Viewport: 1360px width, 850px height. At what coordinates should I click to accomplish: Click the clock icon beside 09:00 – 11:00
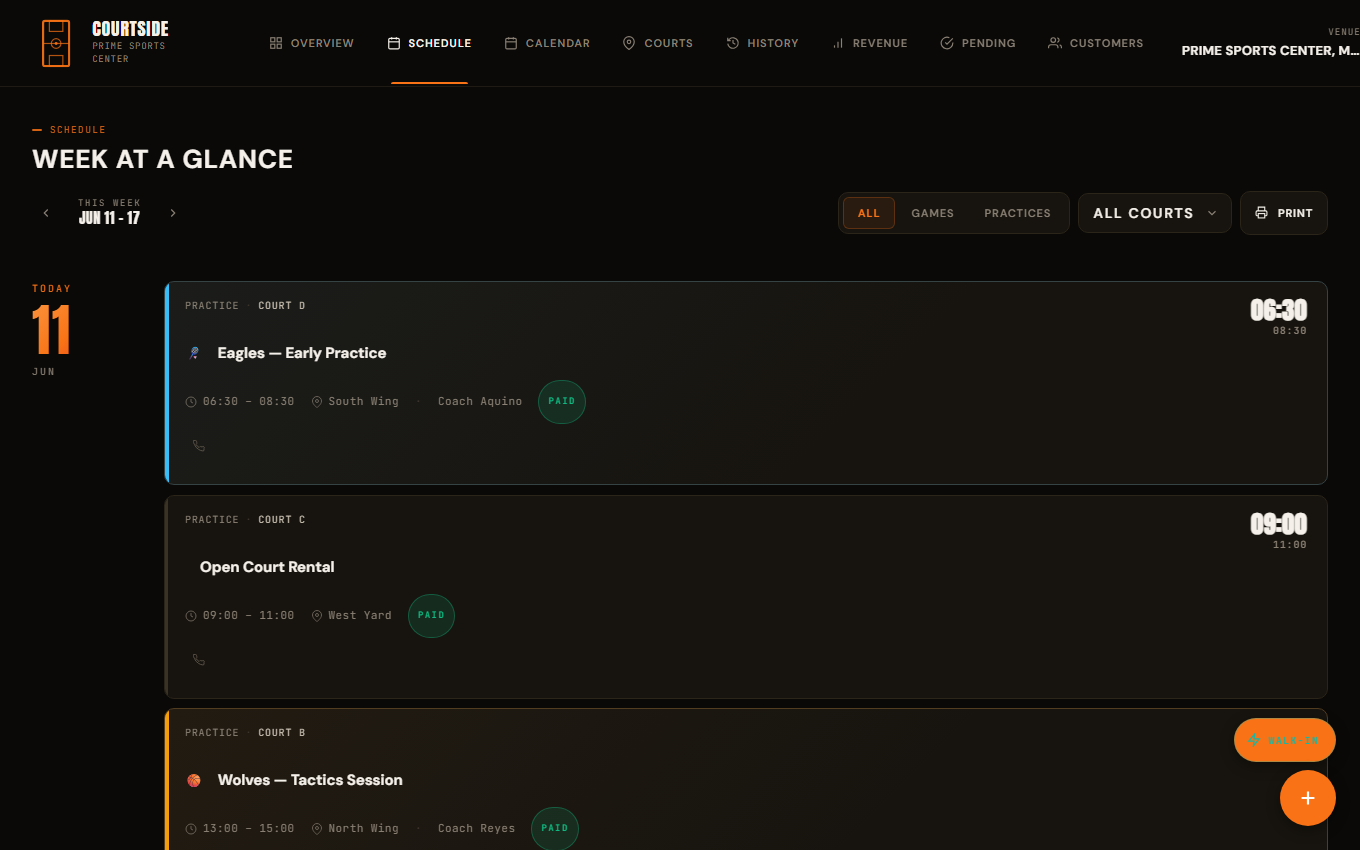pos(191,616)
